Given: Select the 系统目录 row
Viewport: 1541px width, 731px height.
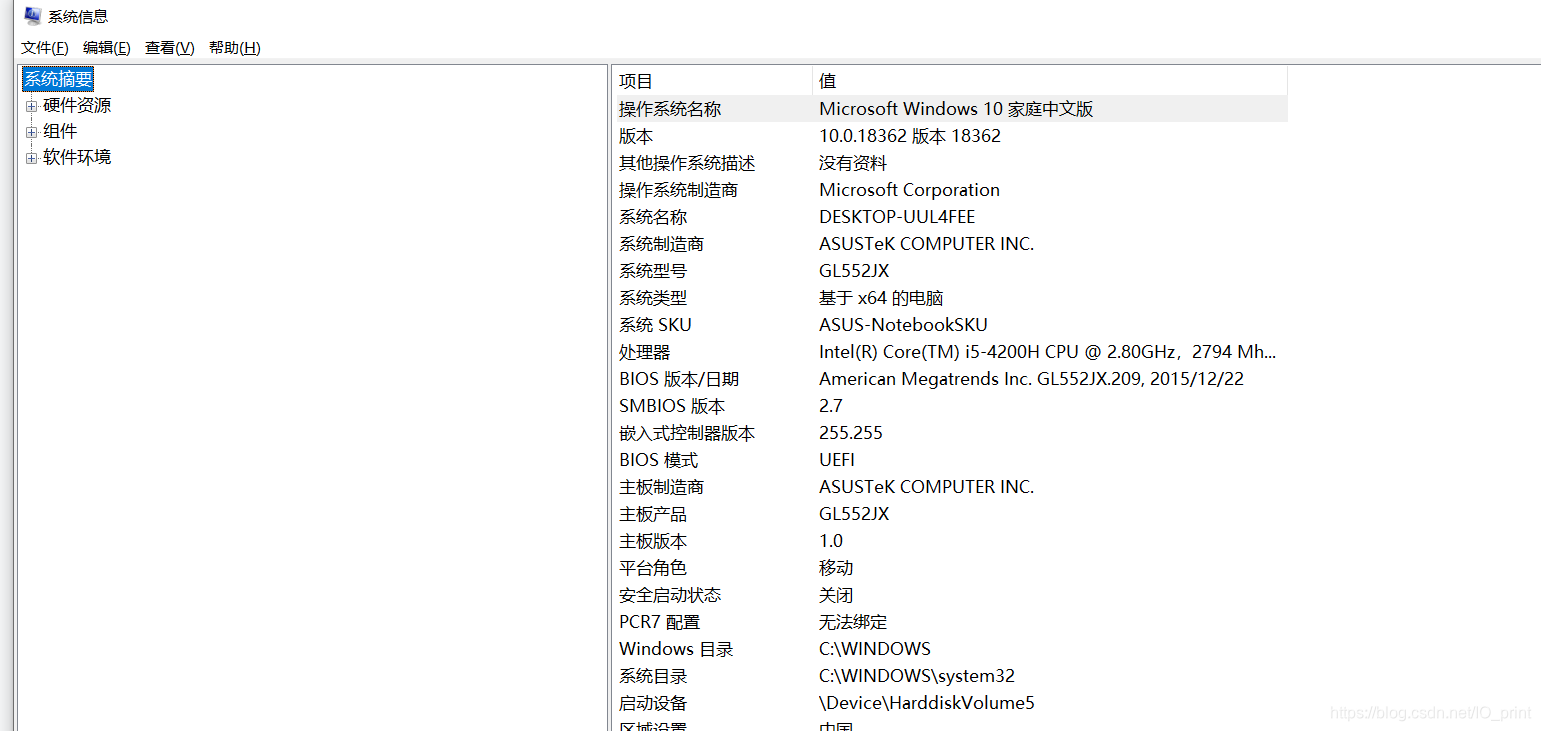Looking at the screenshot, I should pos(950,676).
